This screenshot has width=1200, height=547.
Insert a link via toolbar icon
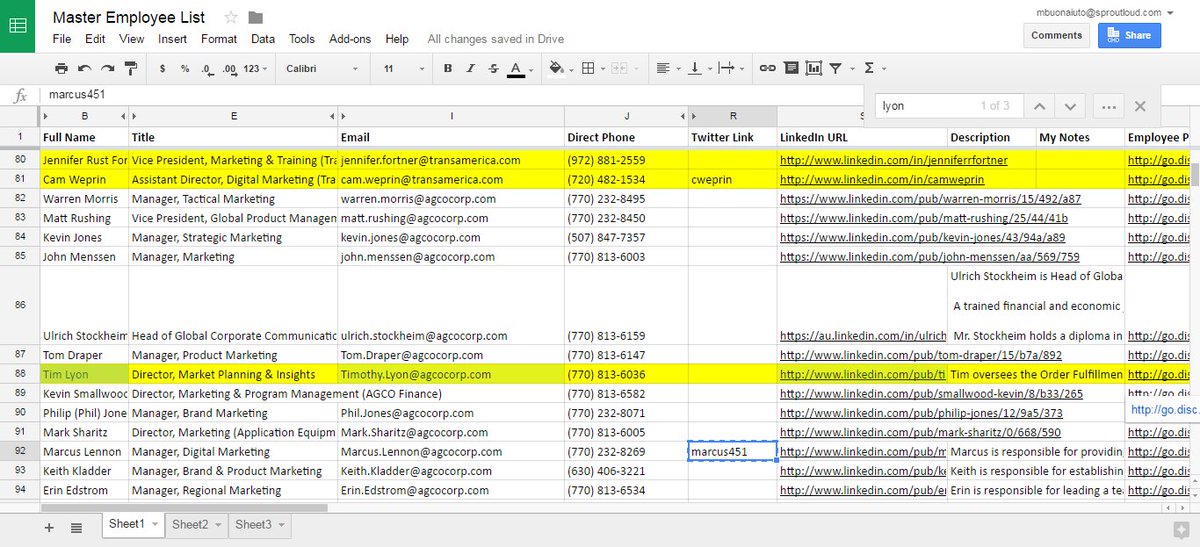pyautogui.click(x=767, y=69)
